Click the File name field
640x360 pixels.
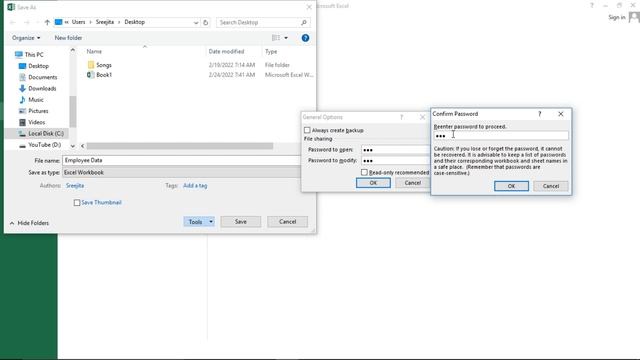coord(182,160)
